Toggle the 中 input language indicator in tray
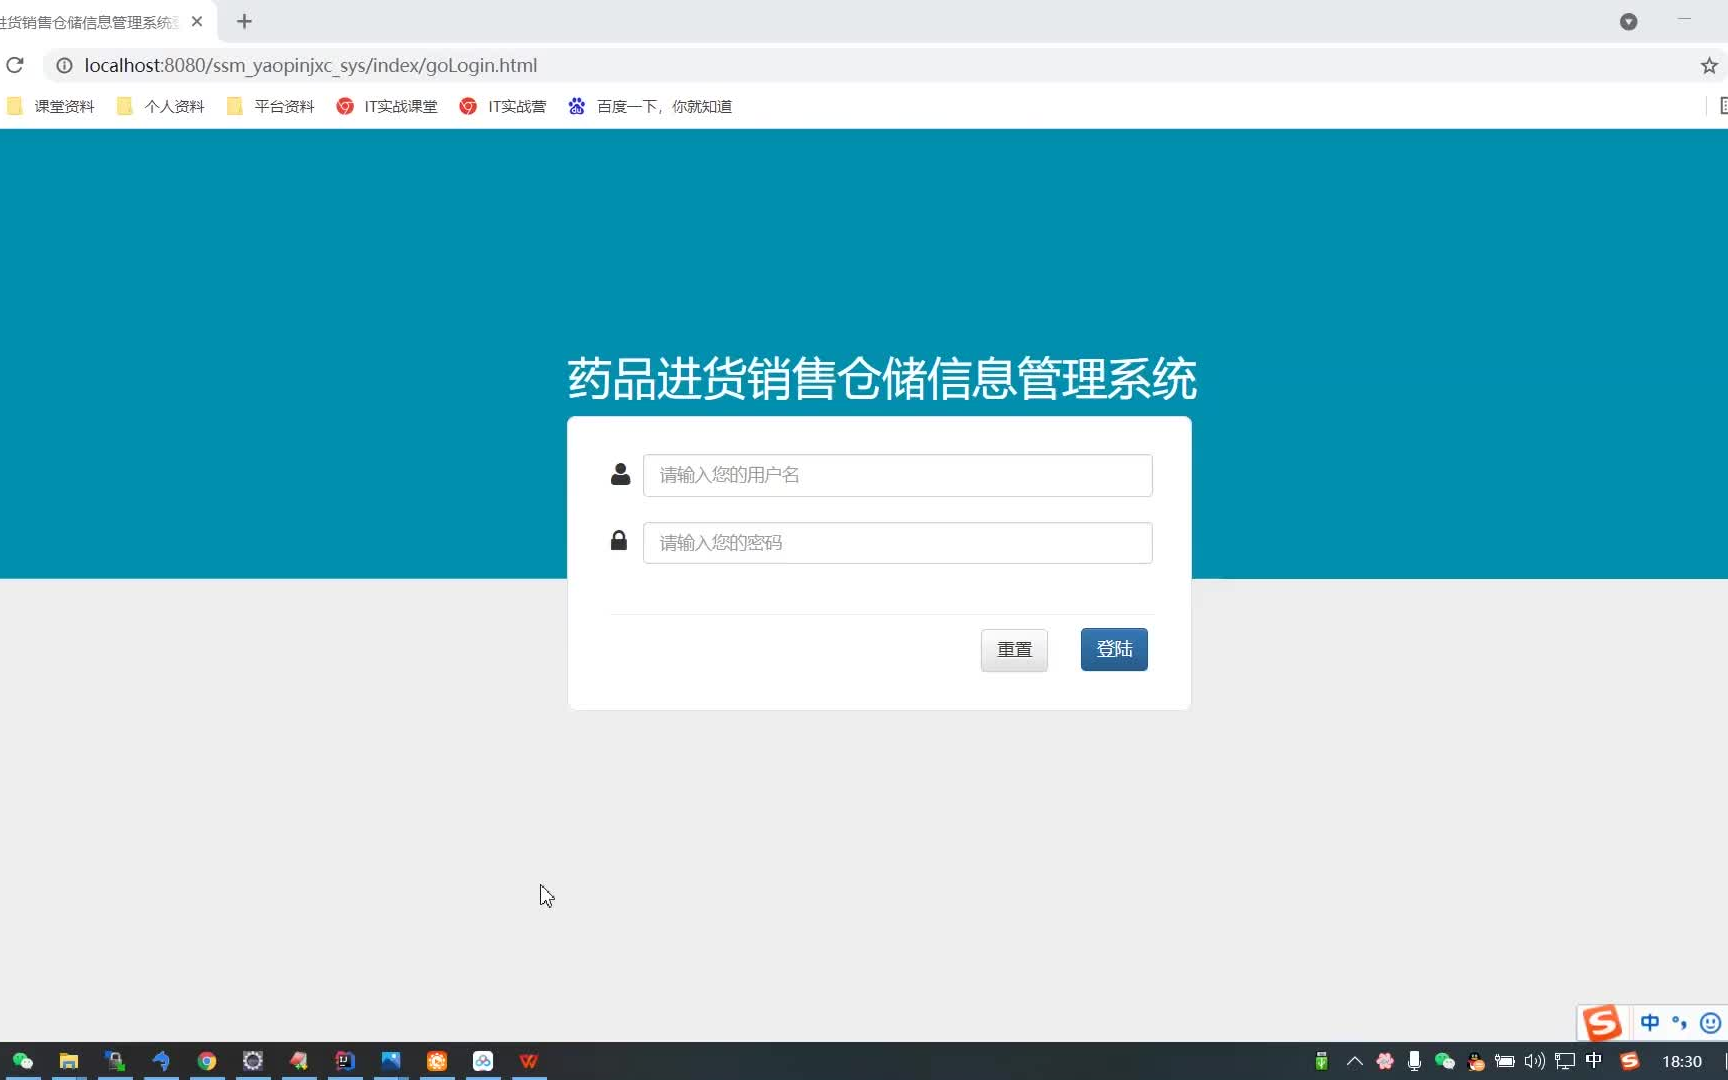Screen dimensions: 1728x1080 [x=1594, y=1060]
